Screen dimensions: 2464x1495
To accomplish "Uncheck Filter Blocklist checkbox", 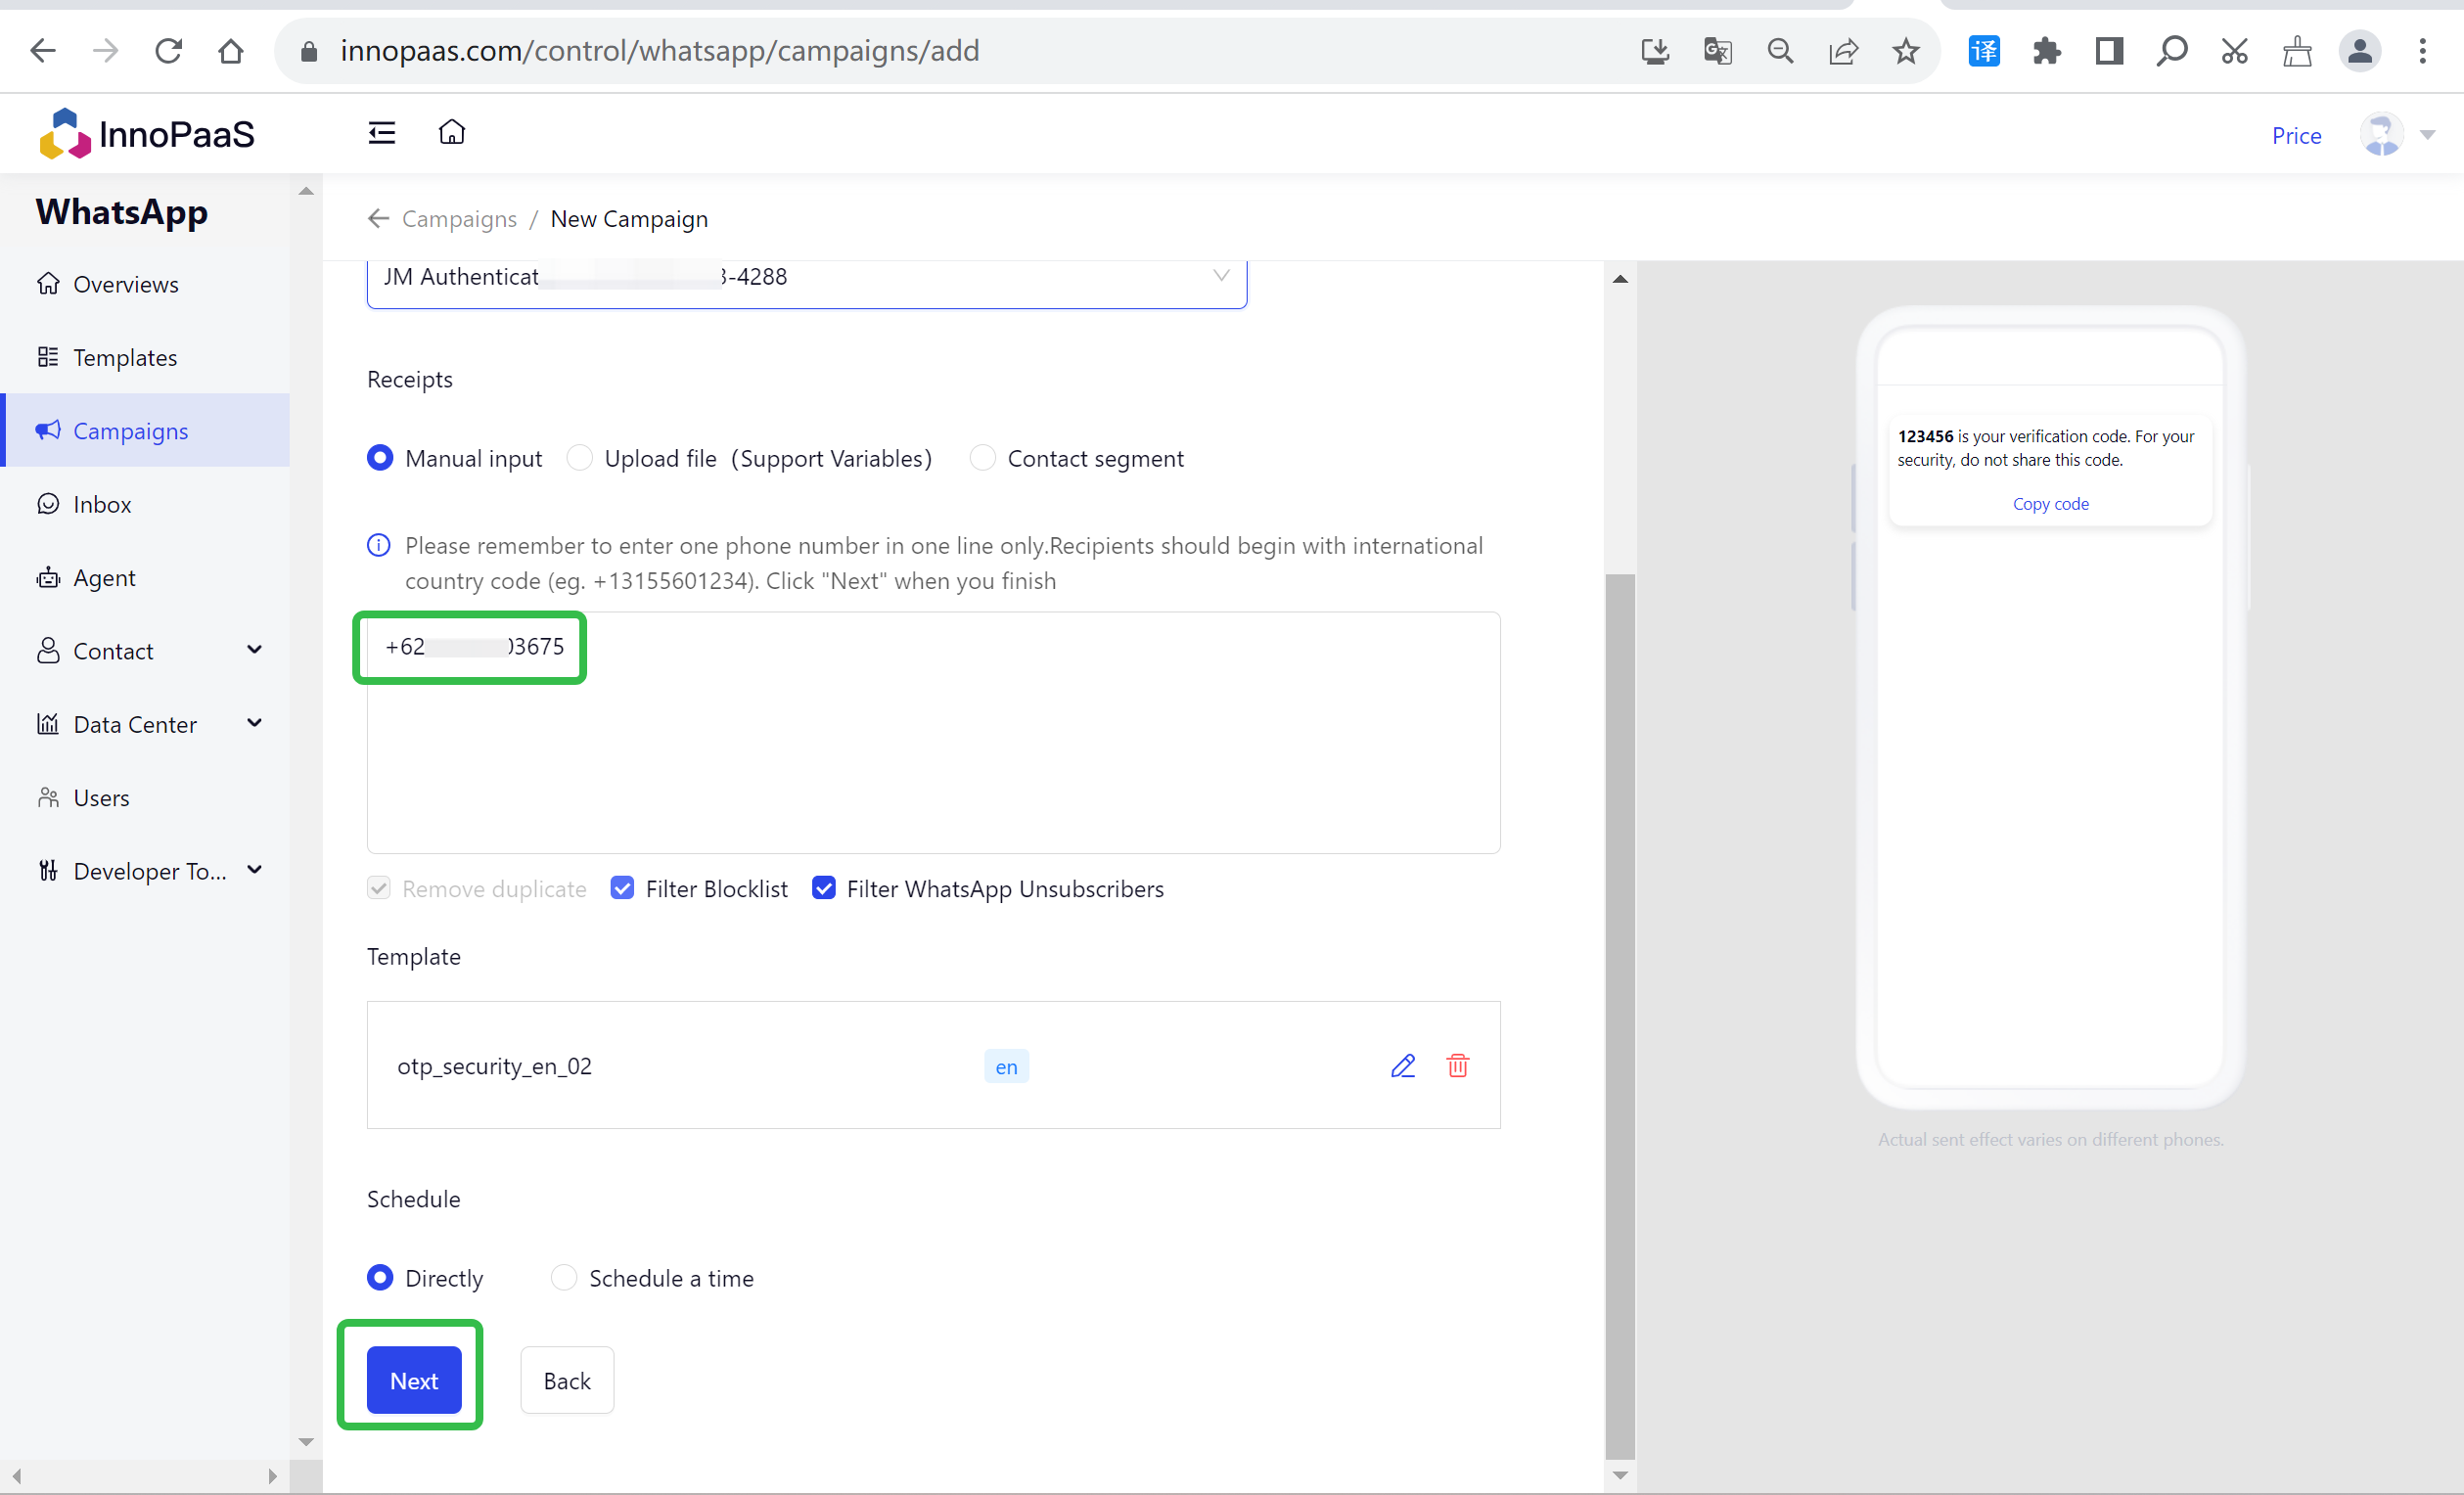I will pos(622,888).
